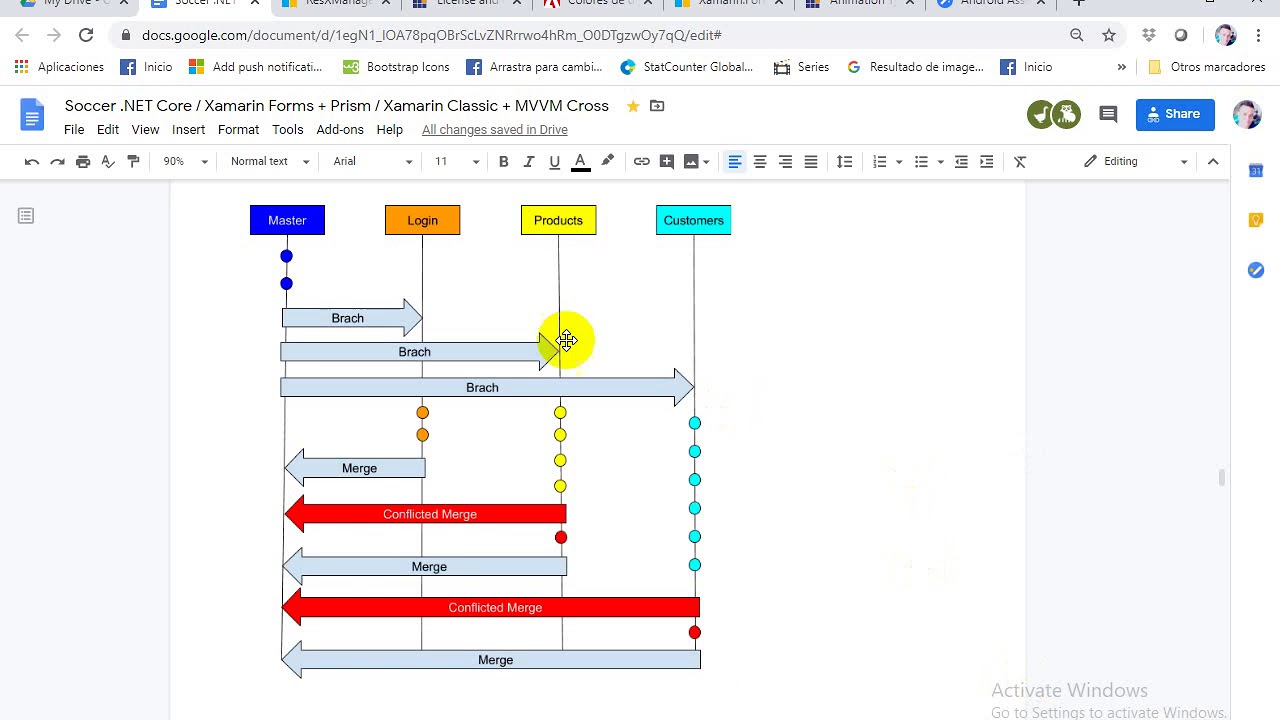Click the Undo icon in toolbar
Image resolution: width=1280 pixels, height=720 pixels.
coord(32,161)
